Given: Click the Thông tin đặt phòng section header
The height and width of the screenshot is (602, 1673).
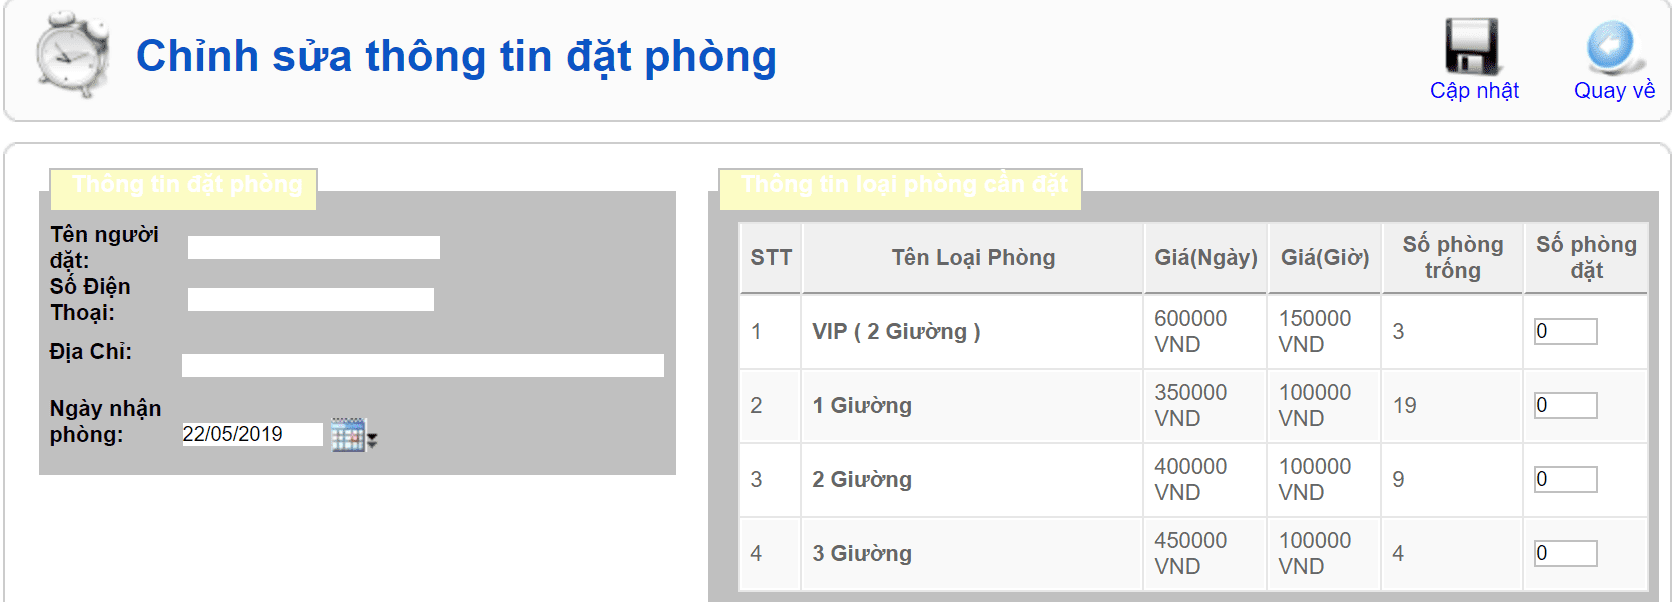Looking at the screenshot, I should coord(186,186).
